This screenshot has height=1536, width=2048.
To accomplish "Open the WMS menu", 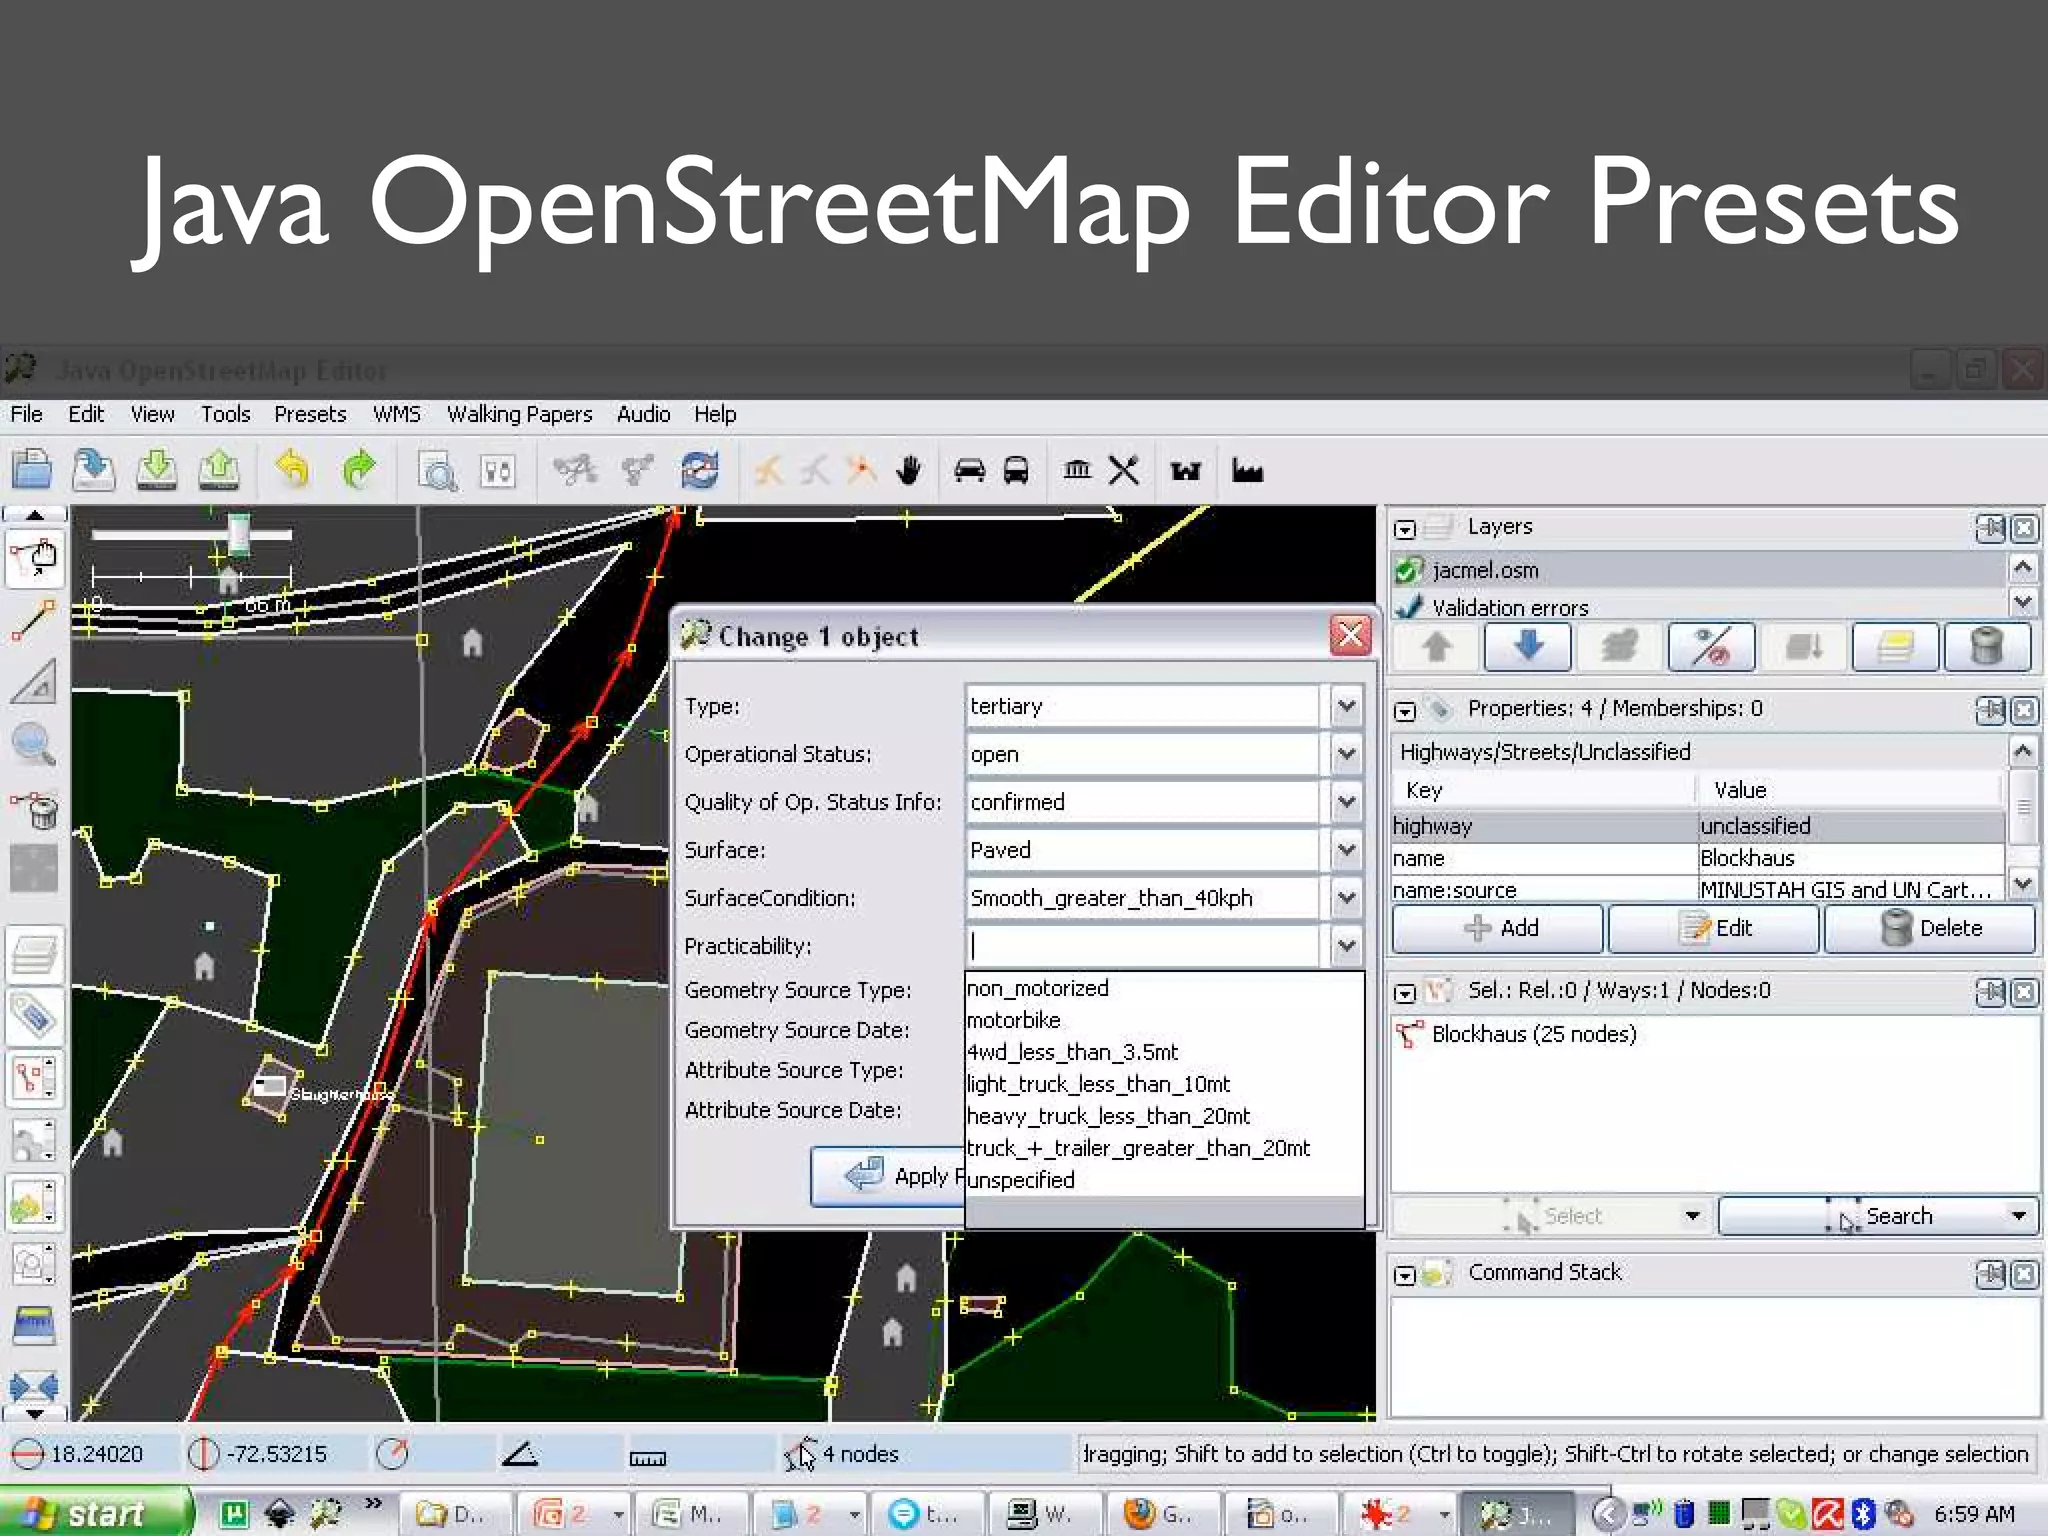I will 397,414.
